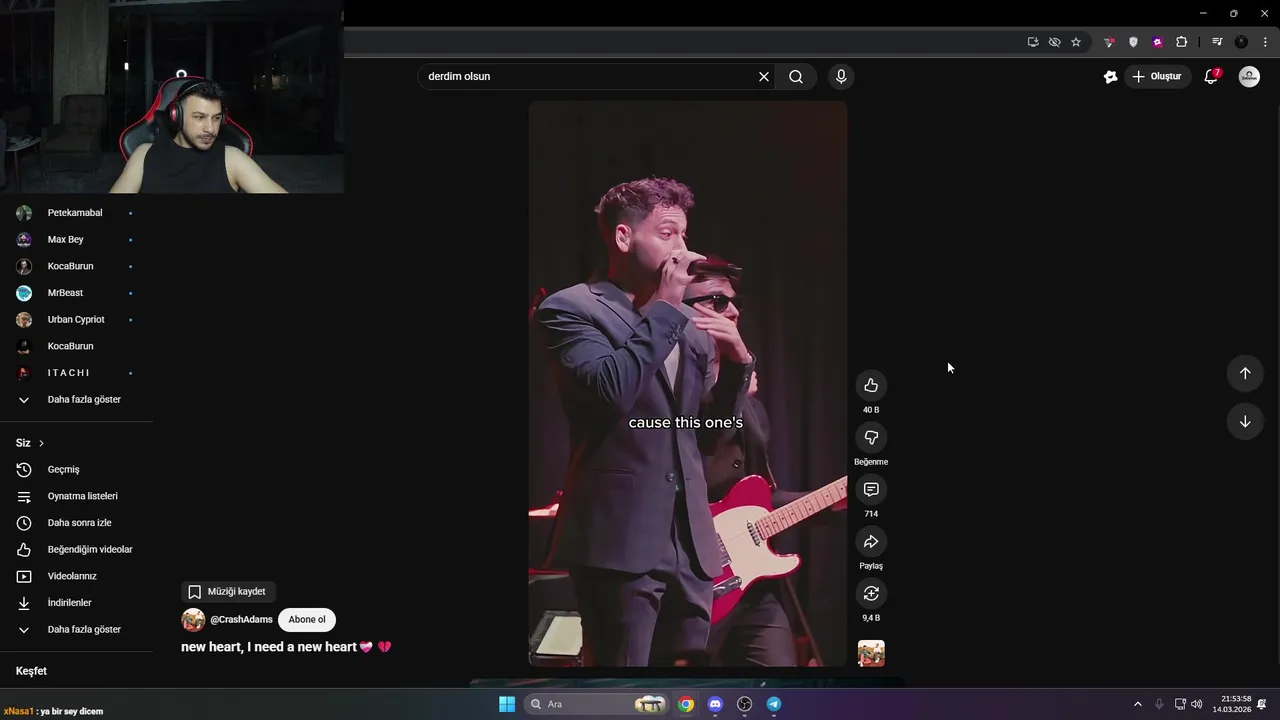Open the Ask AI sparkle icon beside Oluştur

click(1110, 76)
